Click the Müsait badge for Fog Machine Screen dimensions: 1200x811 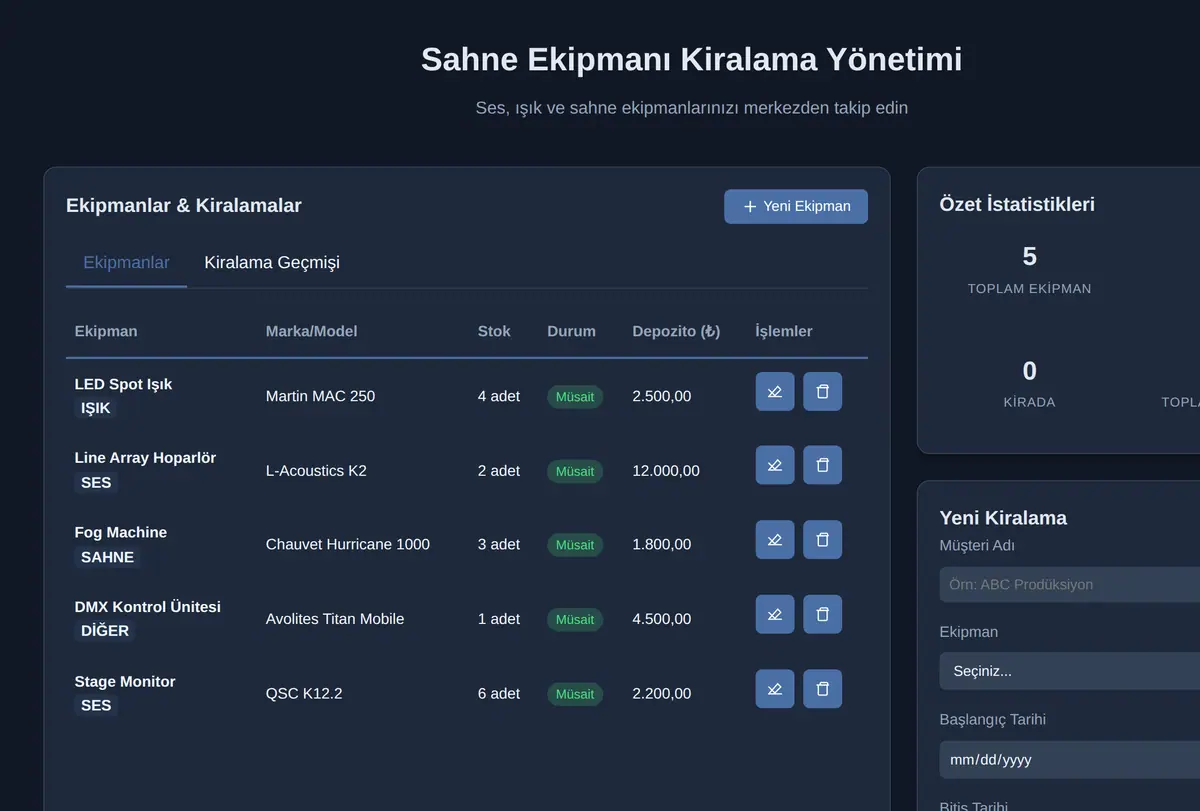click(x=575, y=545)
